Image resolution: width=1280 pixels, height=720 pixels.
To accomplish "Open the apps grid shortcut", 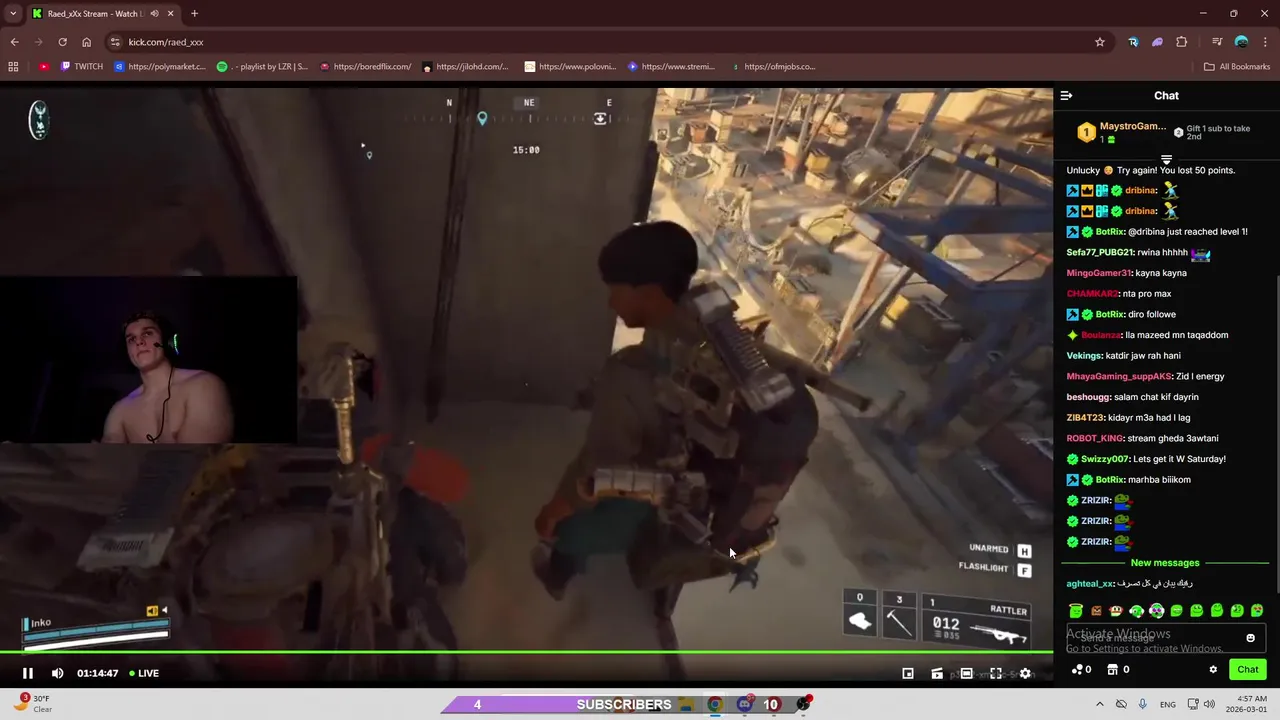I will pos(13,67).
